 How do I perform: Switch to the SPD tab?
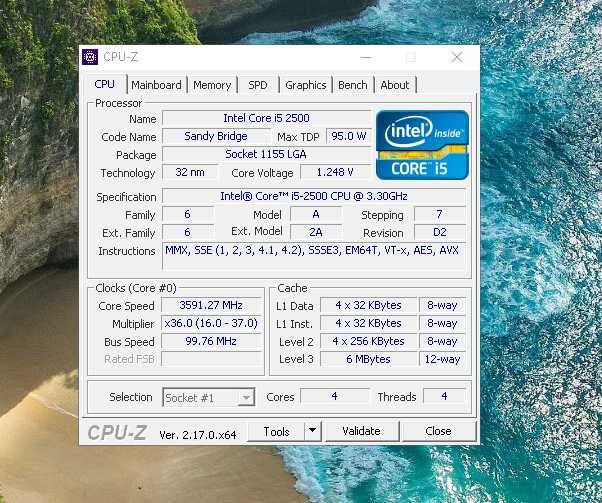coord(257,85)
